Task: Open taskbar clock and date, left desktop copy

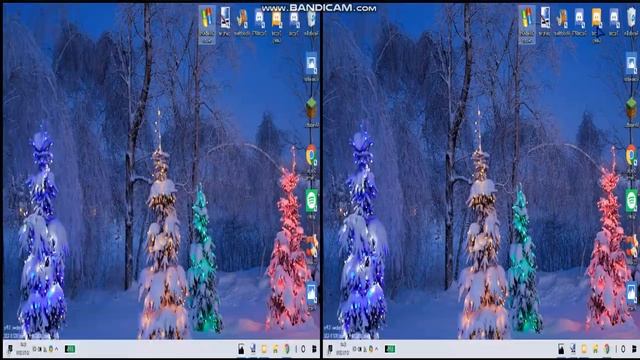Action: pos(23,349)
